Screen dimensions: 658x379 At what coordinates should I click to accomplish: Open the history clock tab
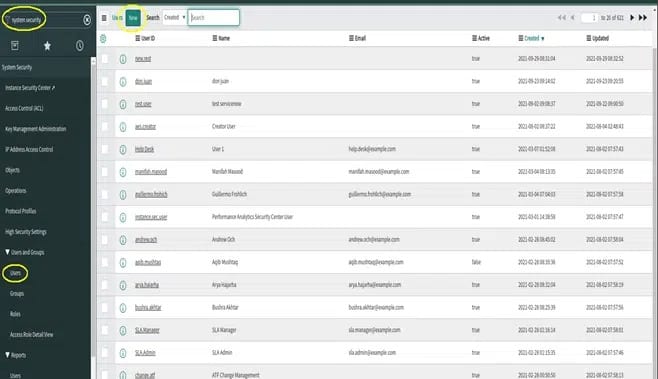[79, 45]
